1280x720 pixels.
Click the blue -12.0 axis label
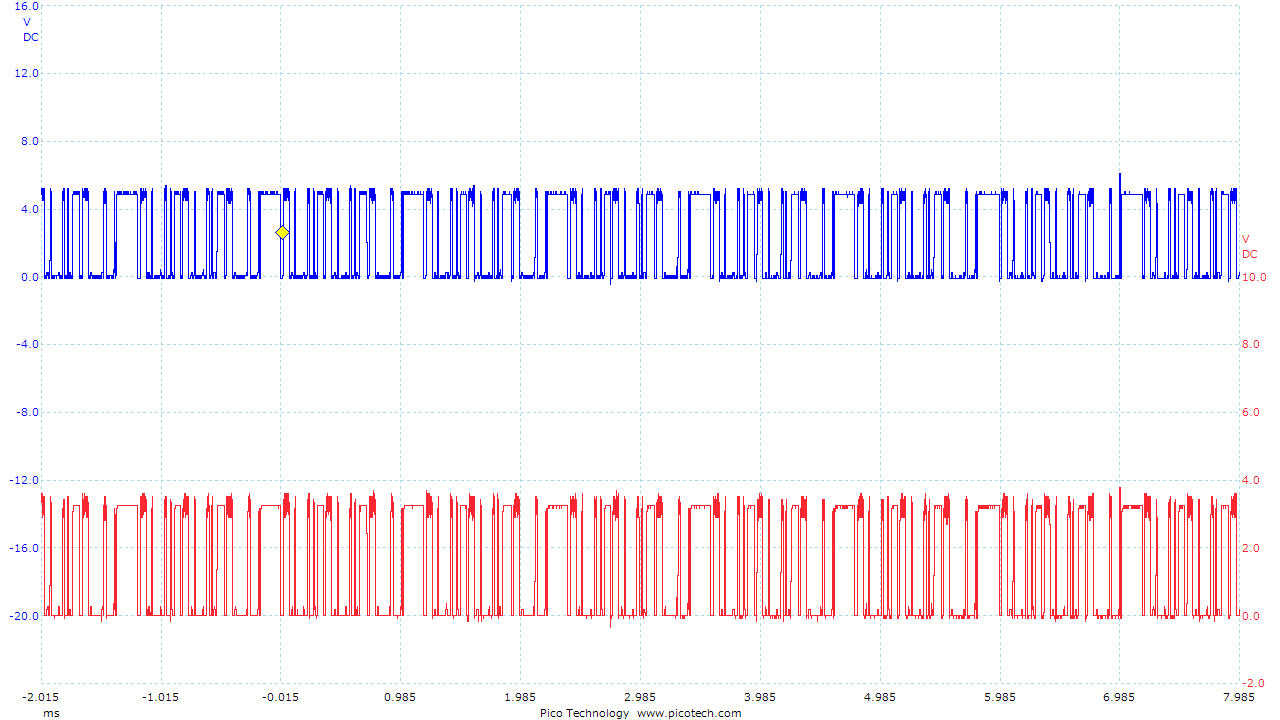(25, 480)
